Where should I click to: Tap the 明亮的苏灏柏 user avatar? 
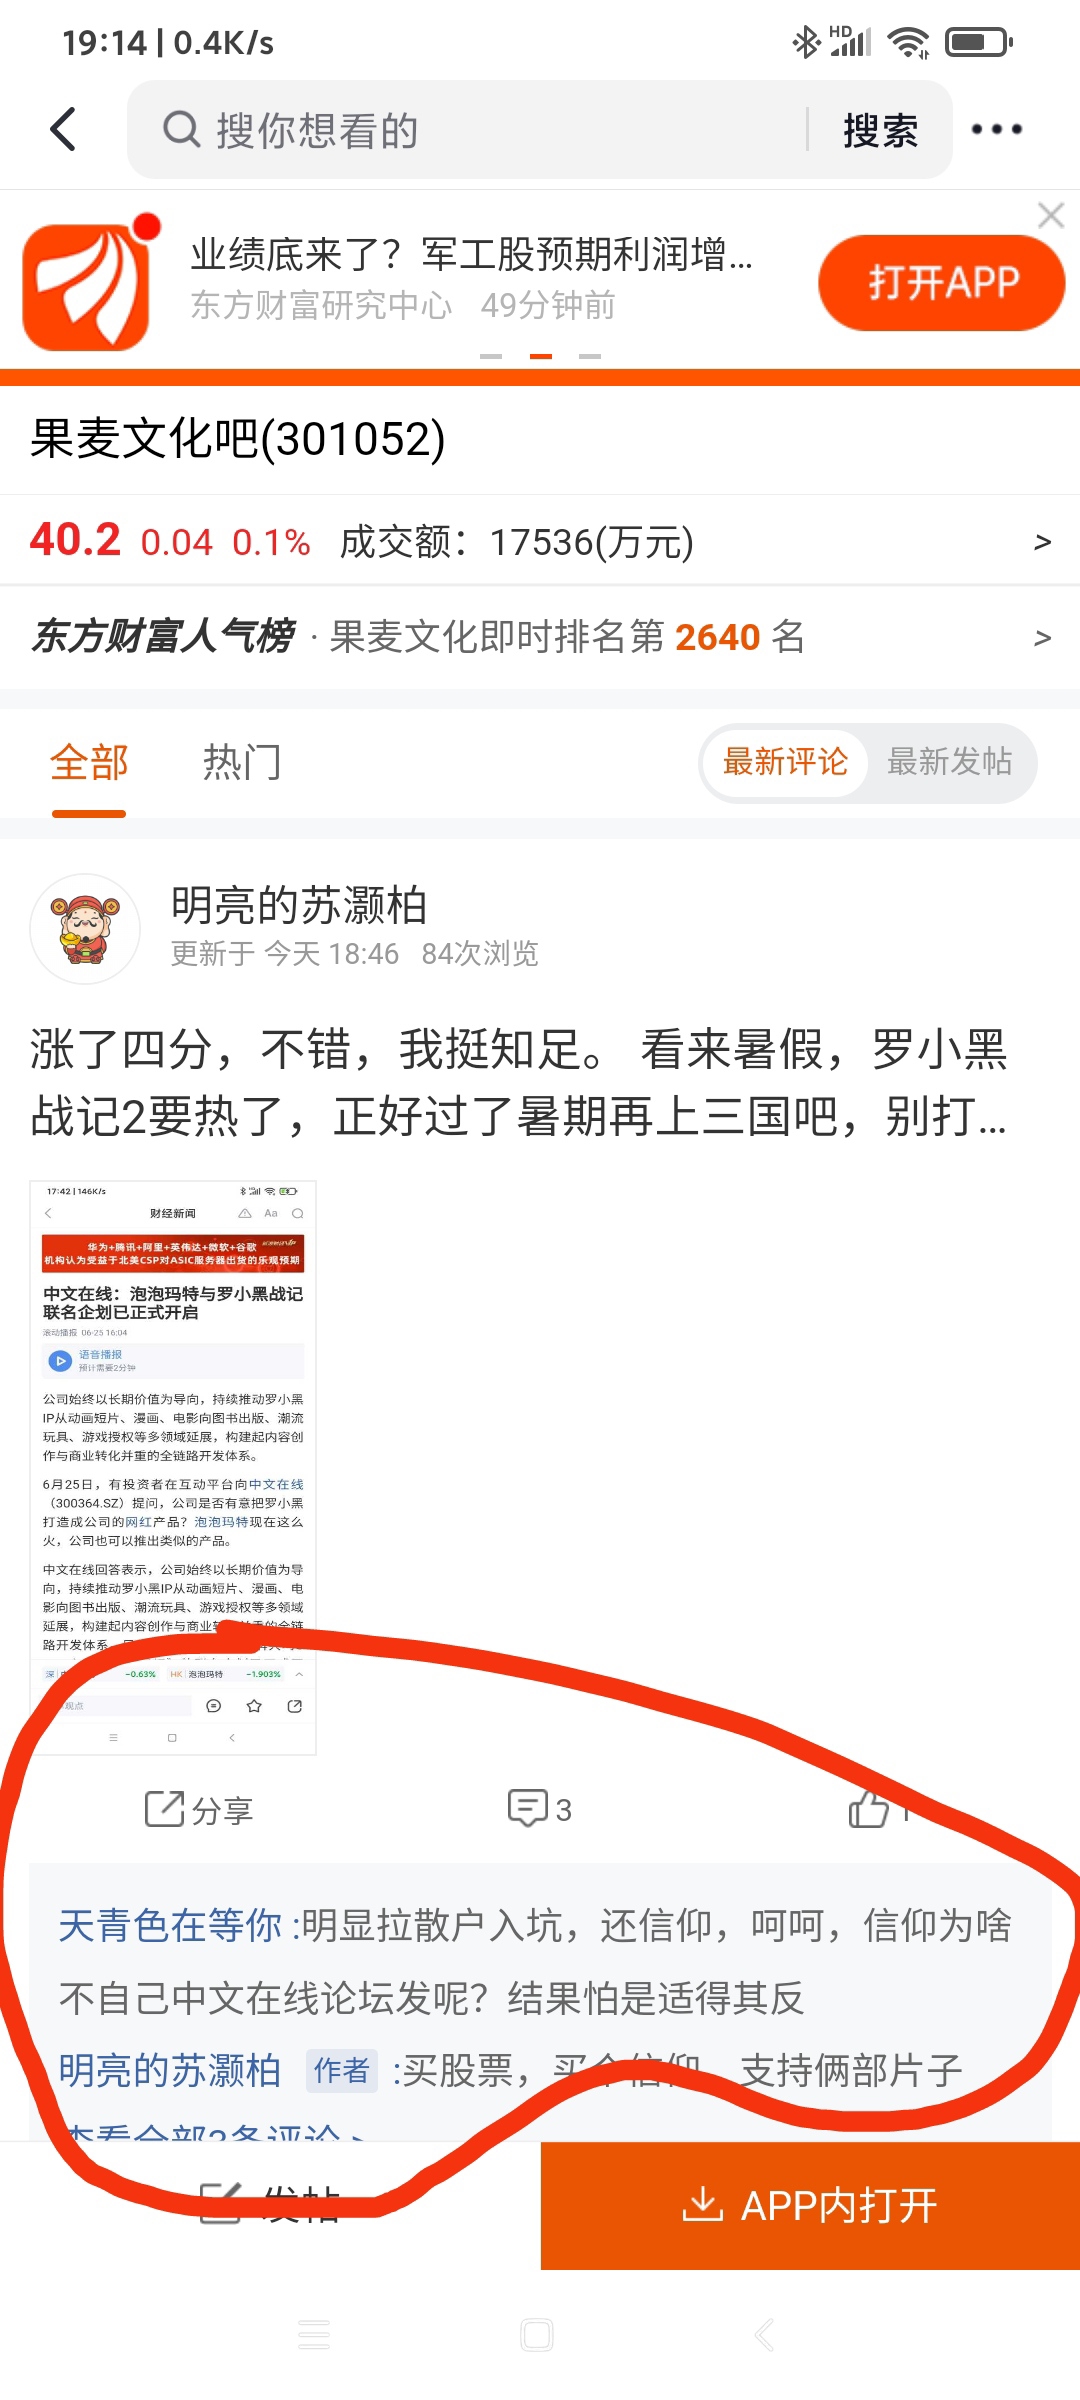pos(85,928)
